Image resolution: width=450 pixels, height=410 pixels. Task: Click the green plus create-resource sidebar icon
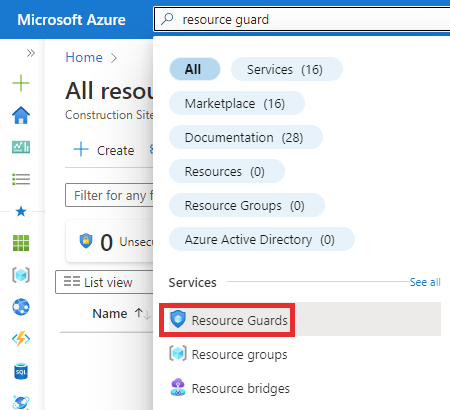(x=21, y=83)
